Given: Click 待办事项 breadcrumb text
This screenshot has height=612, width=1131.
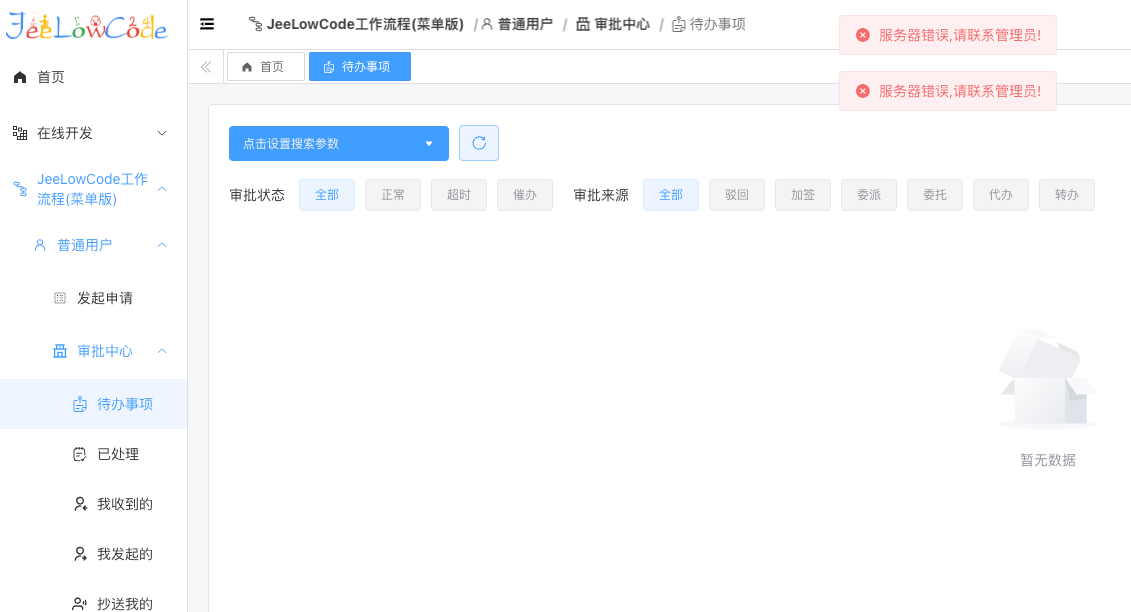Looking at the screenshot, I should [718, 25].
